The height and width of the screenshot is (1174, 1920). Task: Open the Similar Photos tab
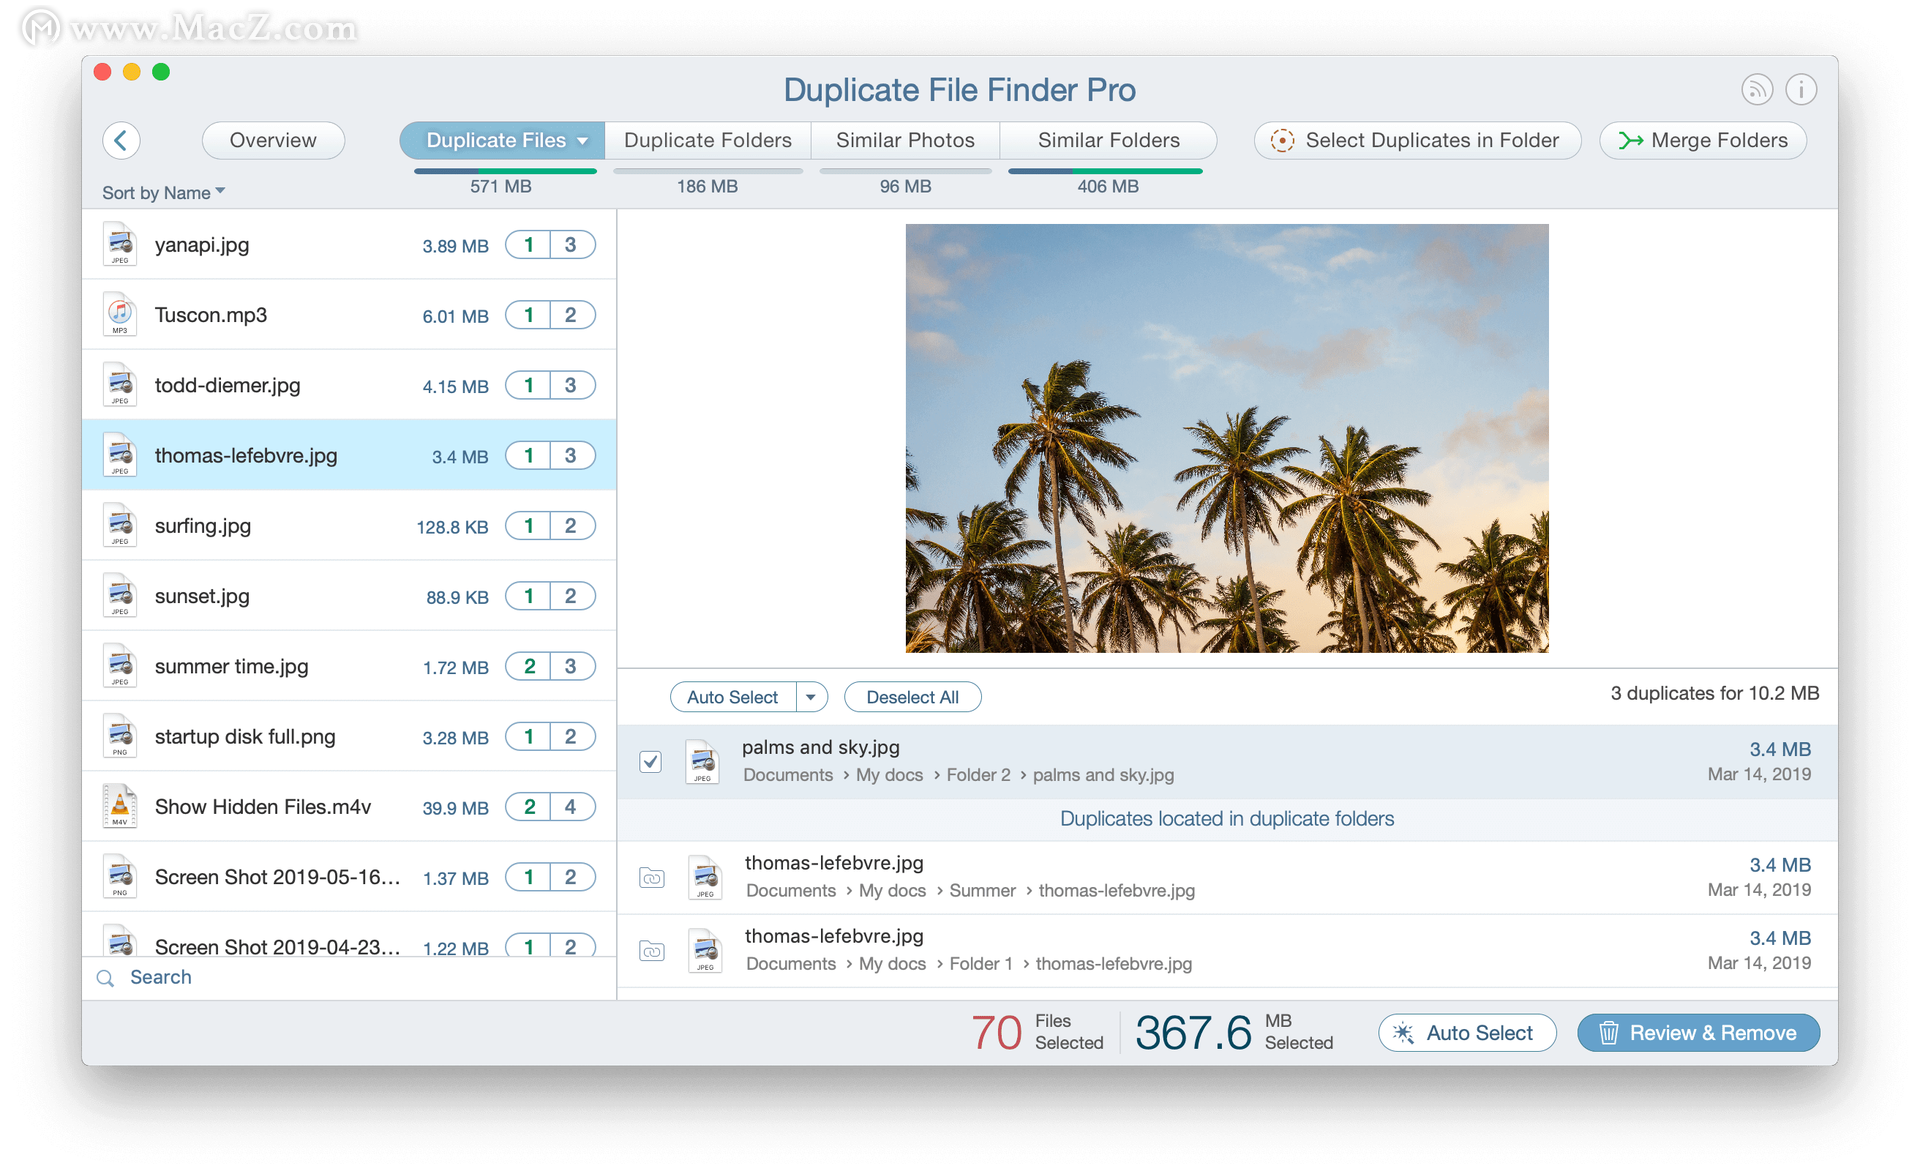point(905,140)
